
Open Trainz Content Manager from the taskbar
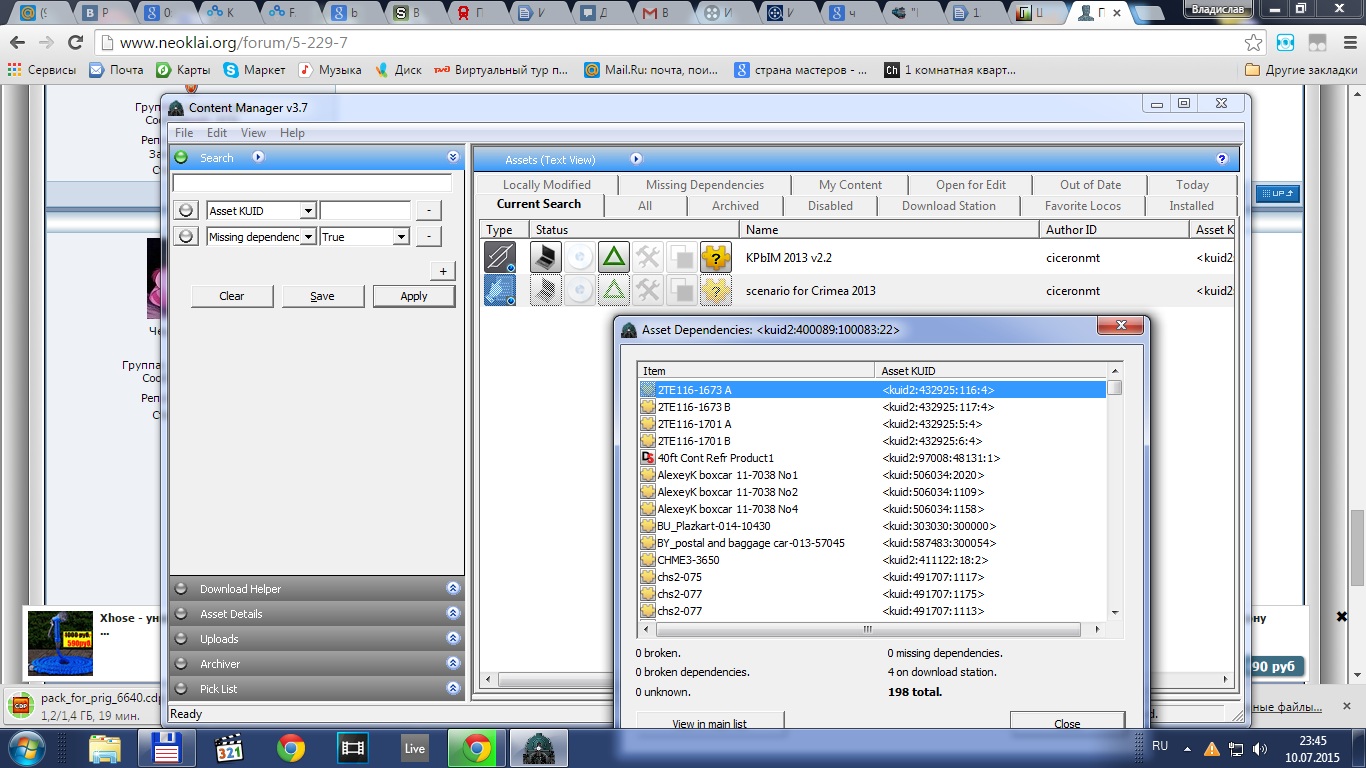(x=540, y=748)
